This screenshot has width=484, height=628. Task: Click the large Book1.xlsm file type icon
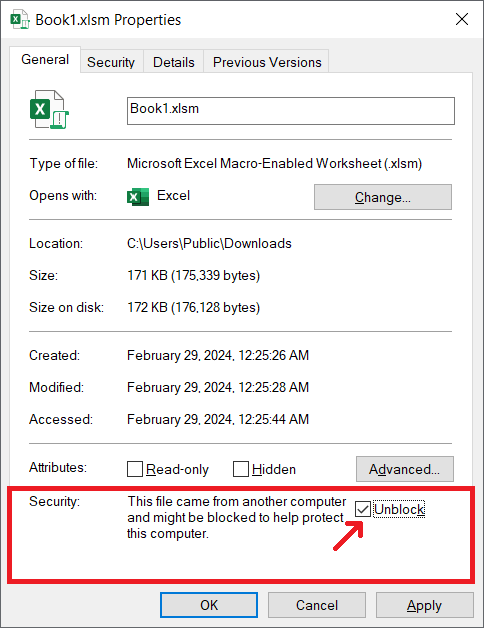pyautogui.click(x=49, y=109)
